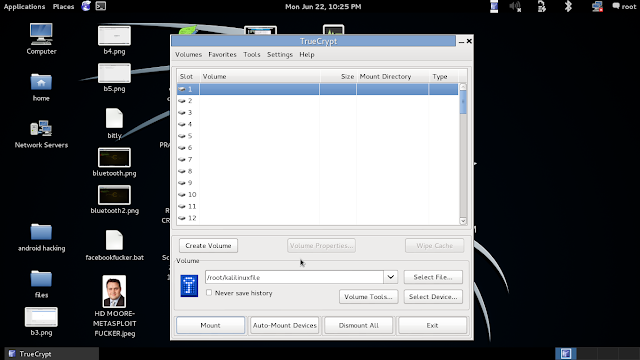Click the Mount Directory column header
This screenshot has width=640, height=360.
[x=393, y=76]
